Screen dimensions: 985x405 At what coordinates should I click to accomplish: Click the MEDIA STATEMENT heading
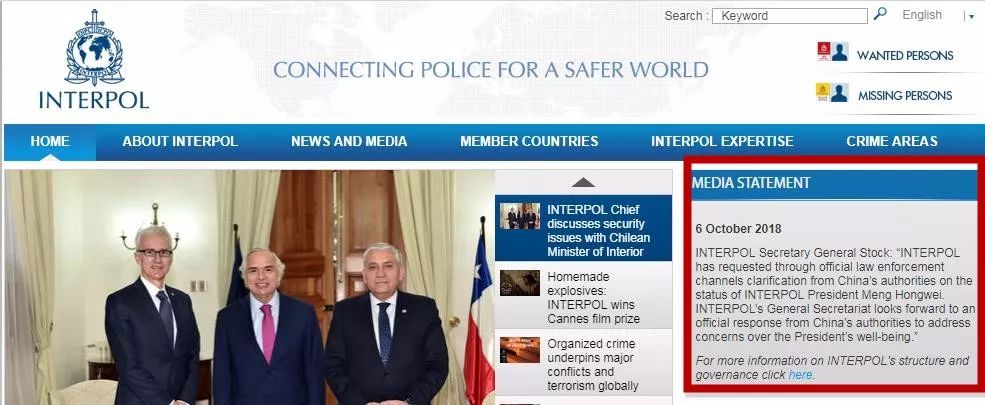point(751,183)
